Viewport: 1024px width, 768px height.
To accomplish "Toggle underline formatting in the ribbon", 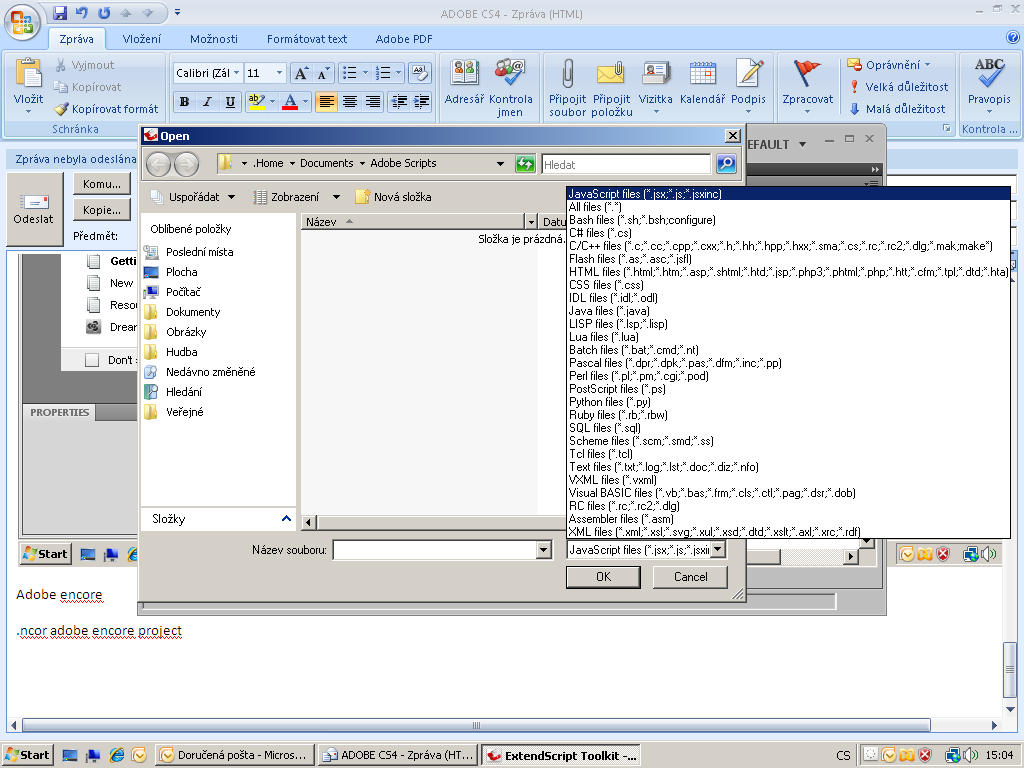I will [x=230, y=101].
